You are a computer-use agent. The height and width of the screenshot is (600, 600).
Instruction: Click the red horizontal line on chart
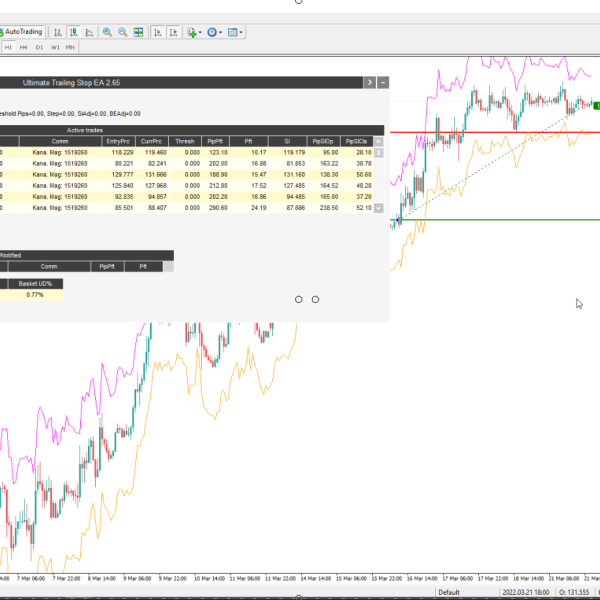coord(480,132)
